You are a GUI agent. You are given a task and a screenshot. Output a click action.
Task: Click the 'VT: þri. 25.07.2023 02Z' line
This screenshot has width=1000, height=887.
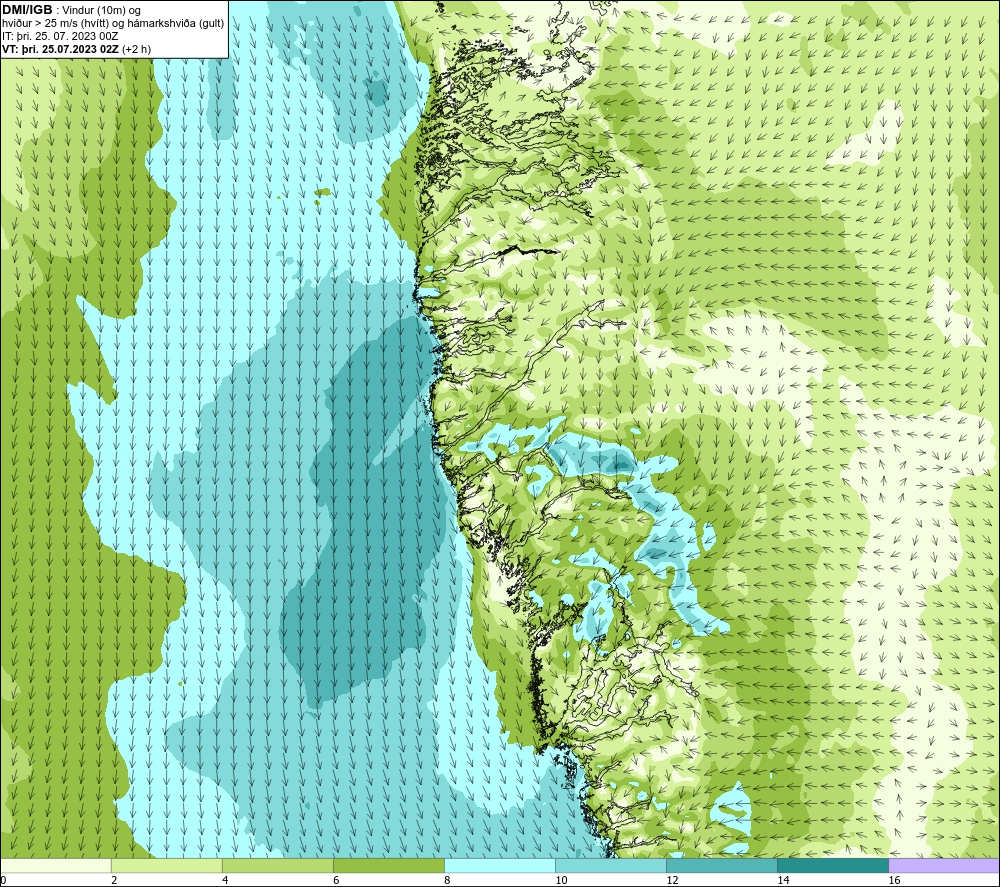pyautogui.click(x=61, y=48)
